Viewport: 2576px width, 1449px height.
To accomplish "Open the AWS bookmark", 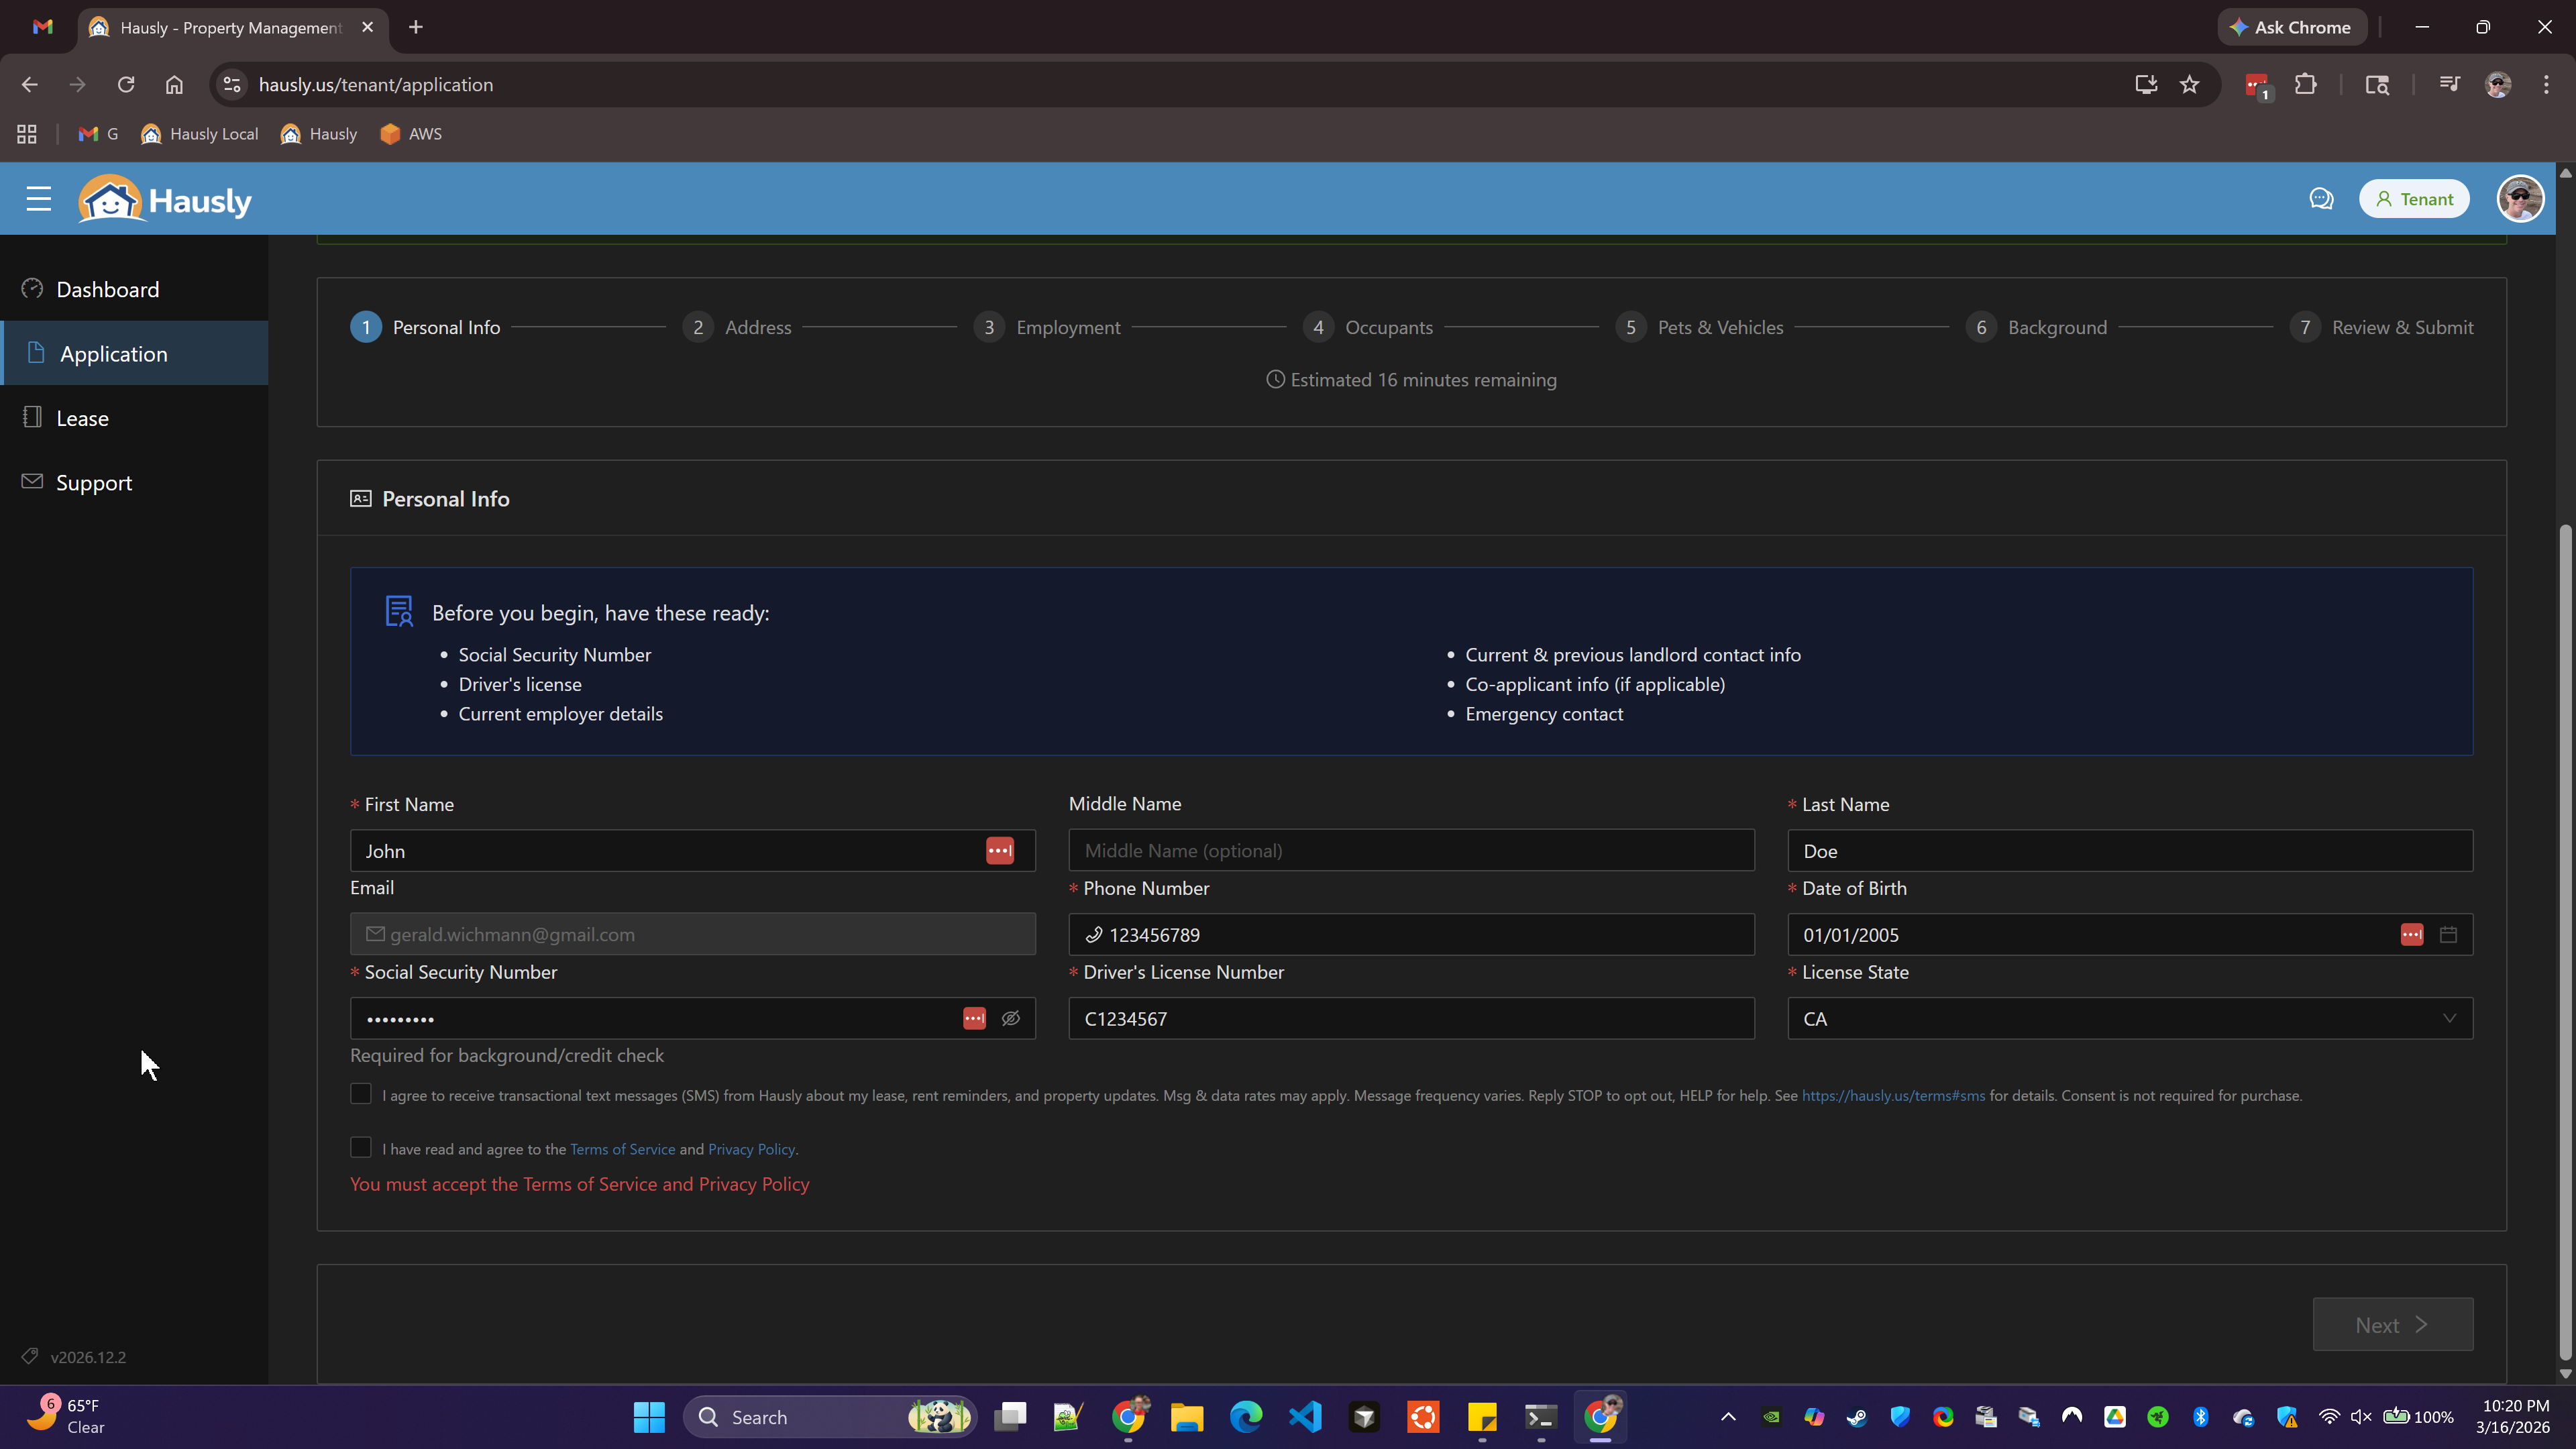I will coord(411,134).
